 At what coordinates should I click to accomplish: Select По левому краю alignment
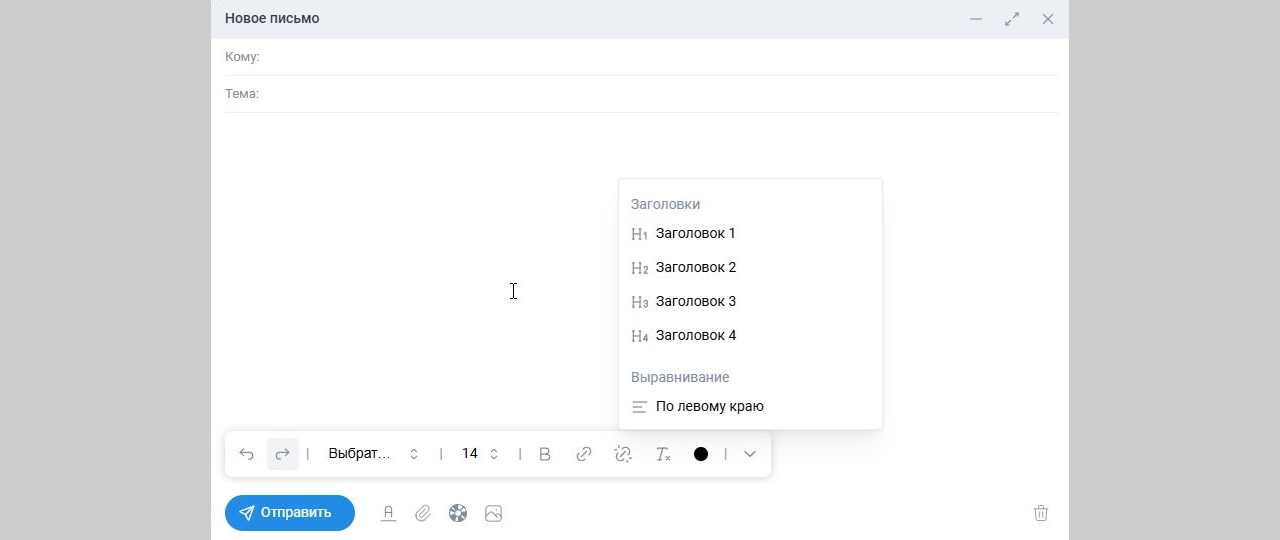[709, 407]
